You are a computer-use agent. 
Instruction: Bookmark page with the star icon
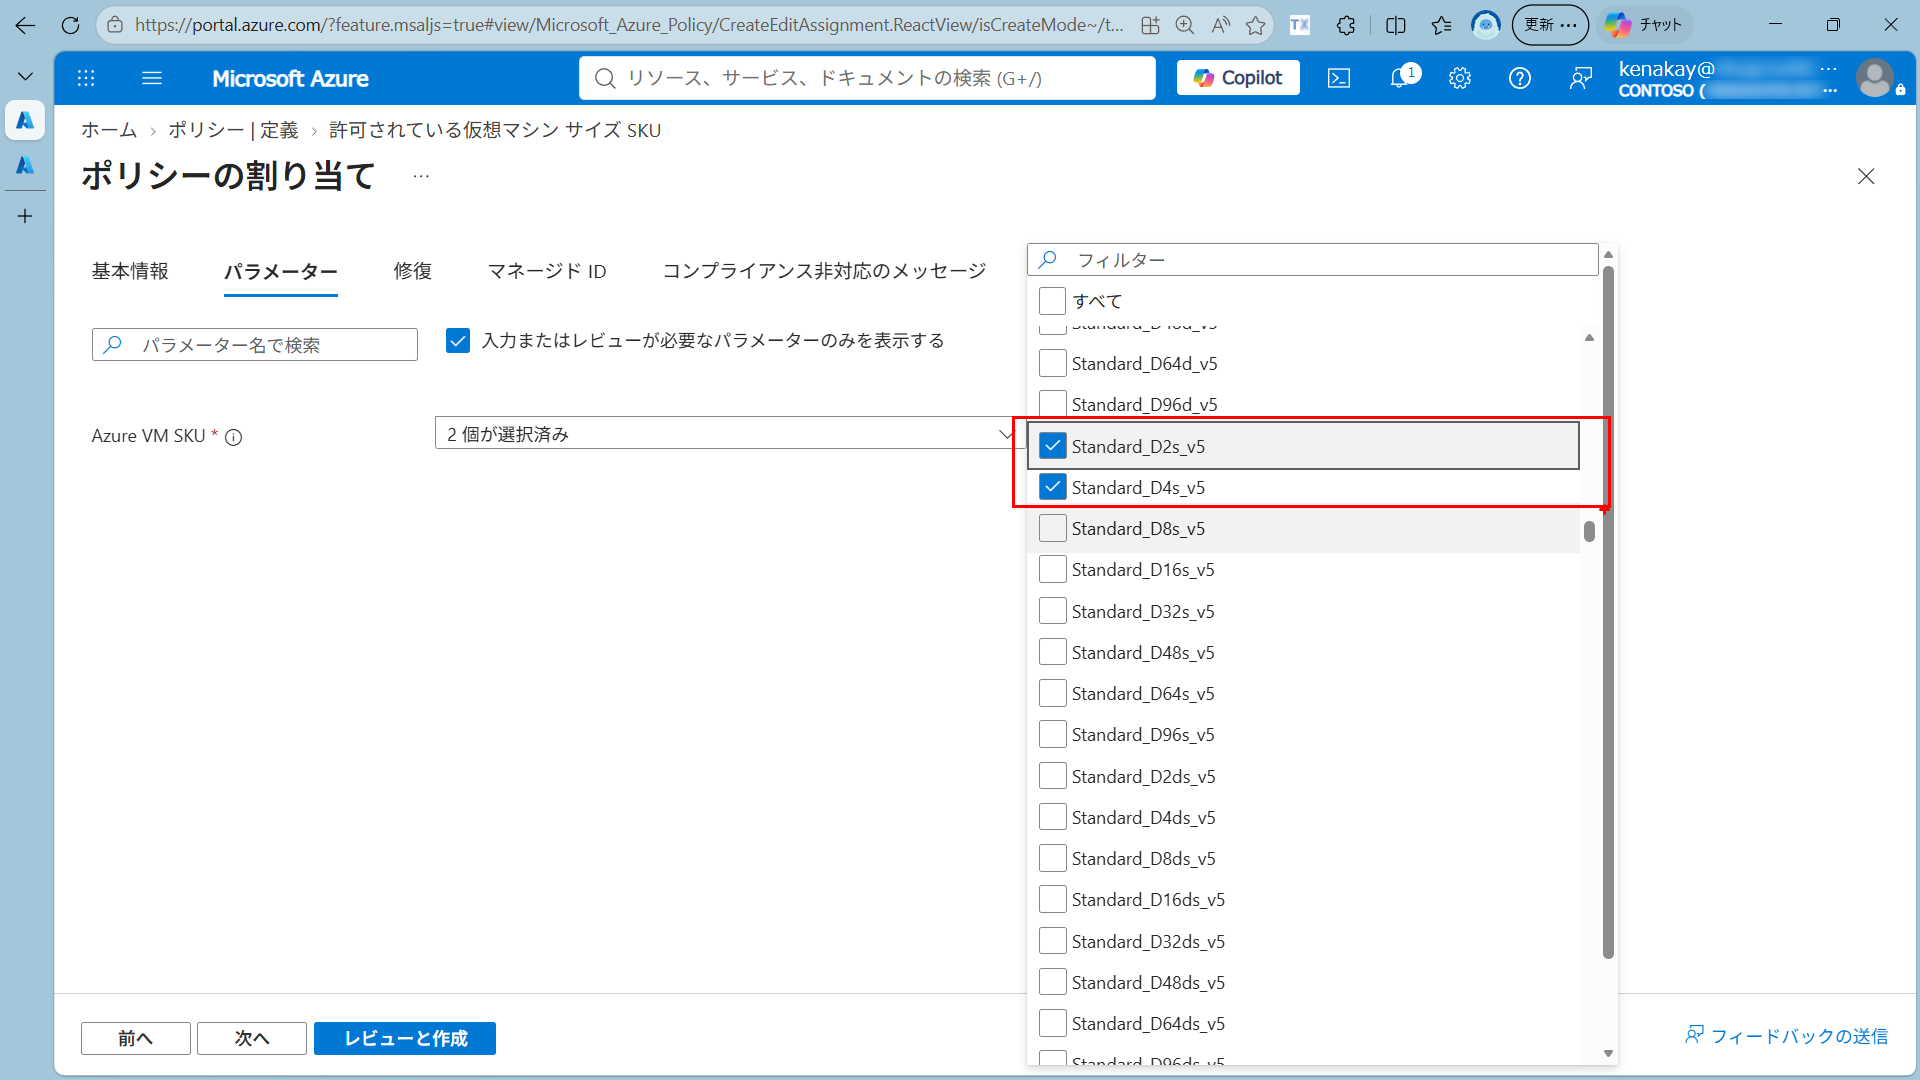click(x=1256, y=25)
